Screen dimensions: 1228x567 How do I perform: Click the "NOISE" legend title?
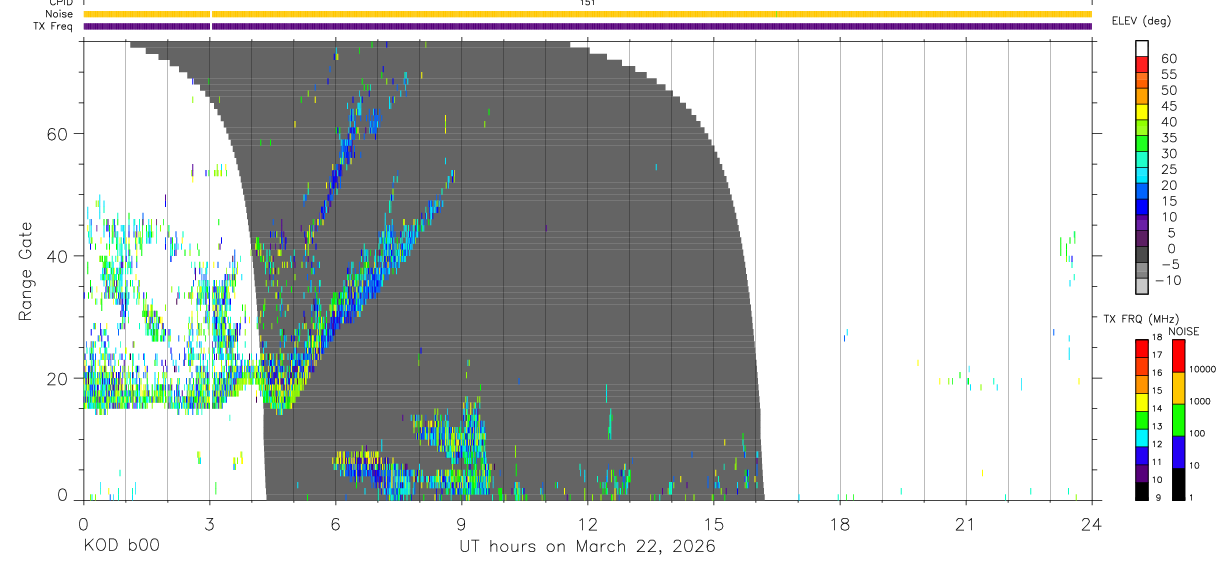tap(1183, 331)
